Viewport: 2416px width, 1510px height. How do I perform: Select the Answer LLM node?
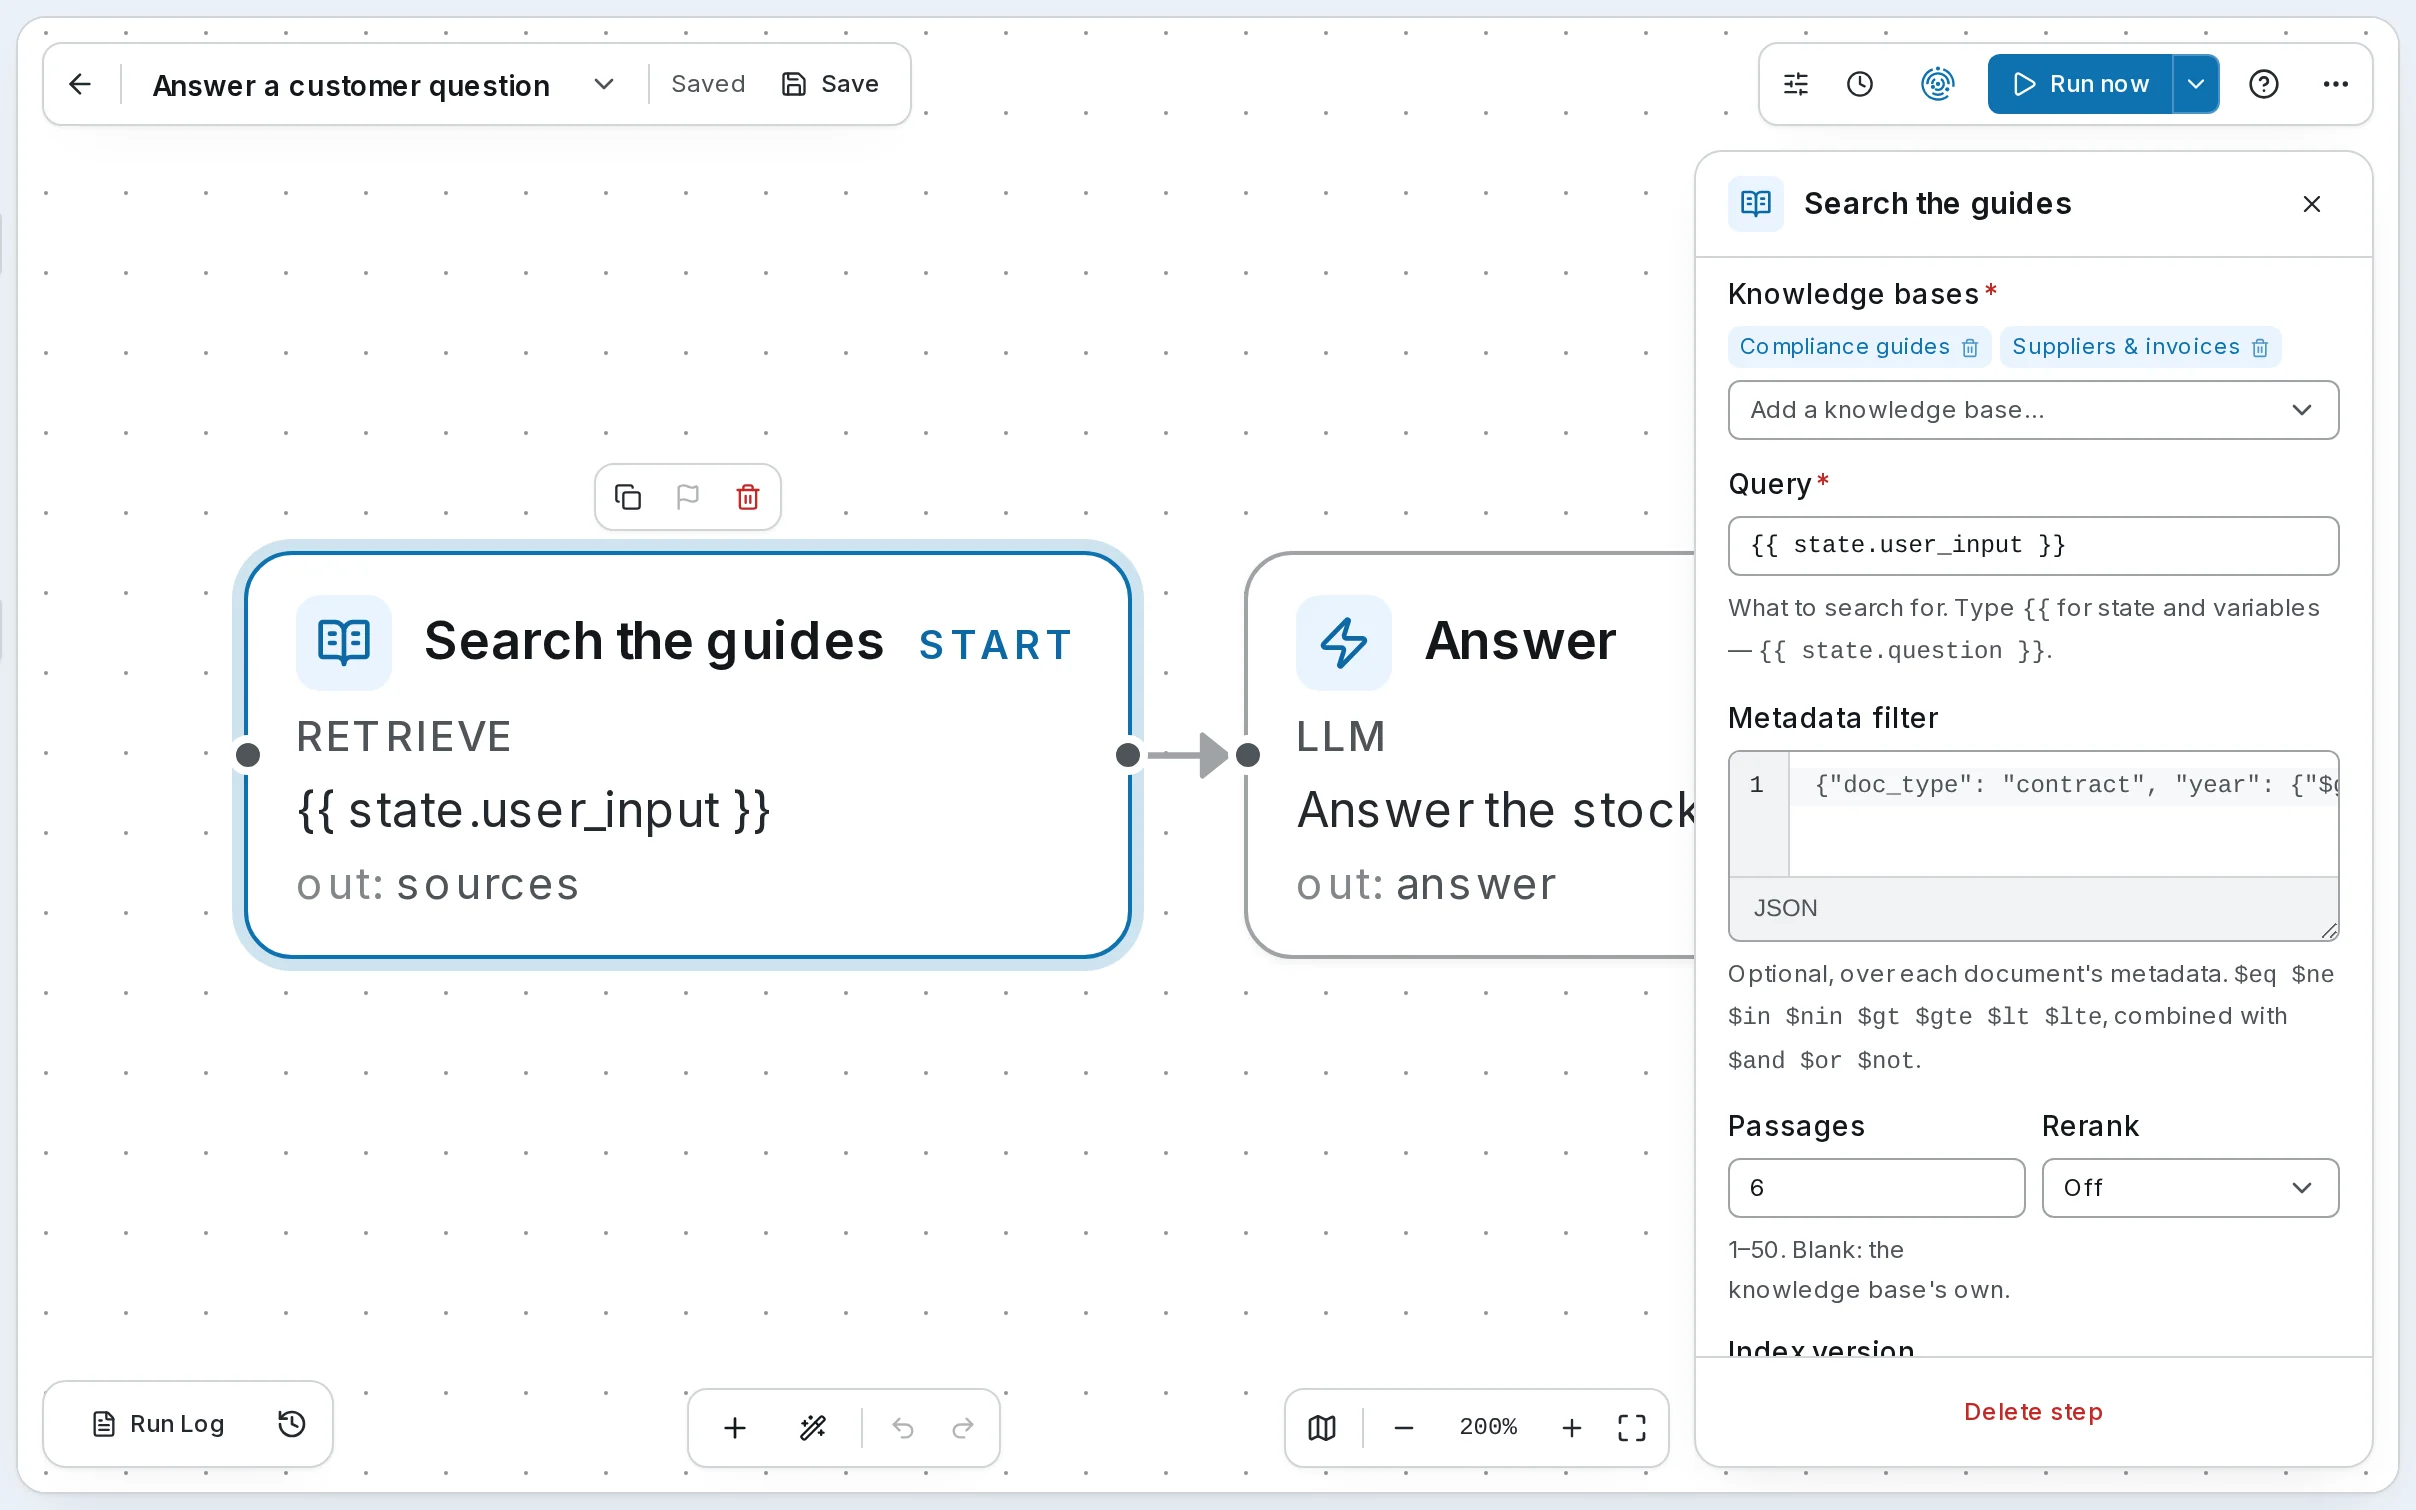[1470, 755]
